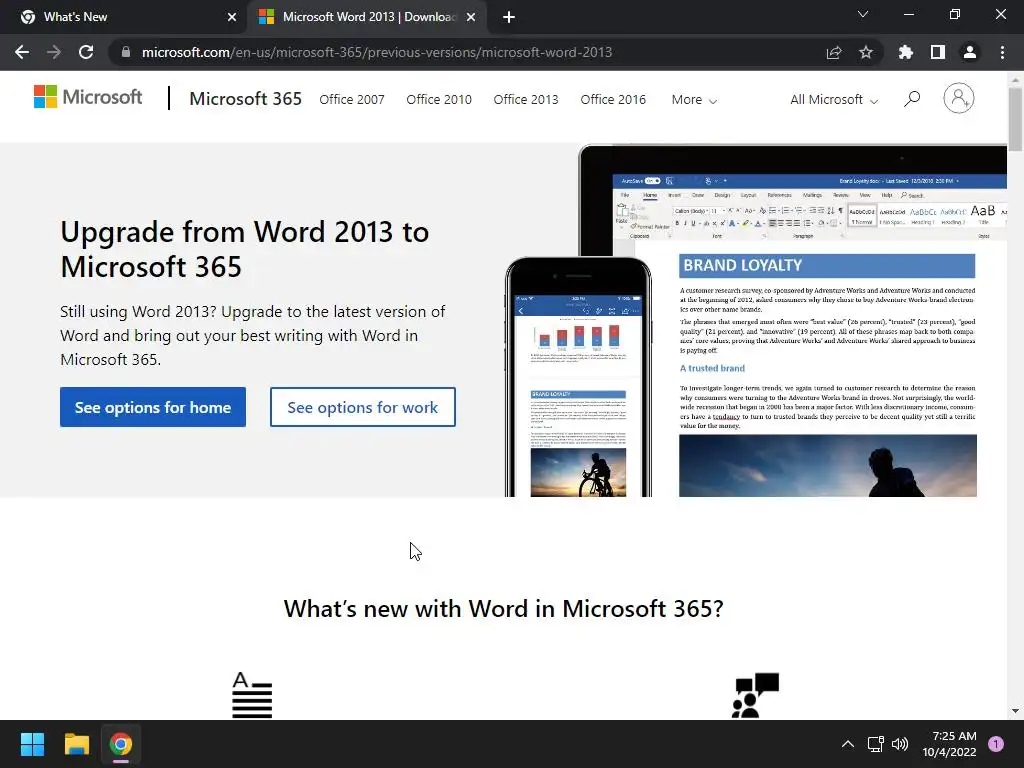Click See options for work button
Viewport: 1024px width, 768px height.
coord(363,407)
